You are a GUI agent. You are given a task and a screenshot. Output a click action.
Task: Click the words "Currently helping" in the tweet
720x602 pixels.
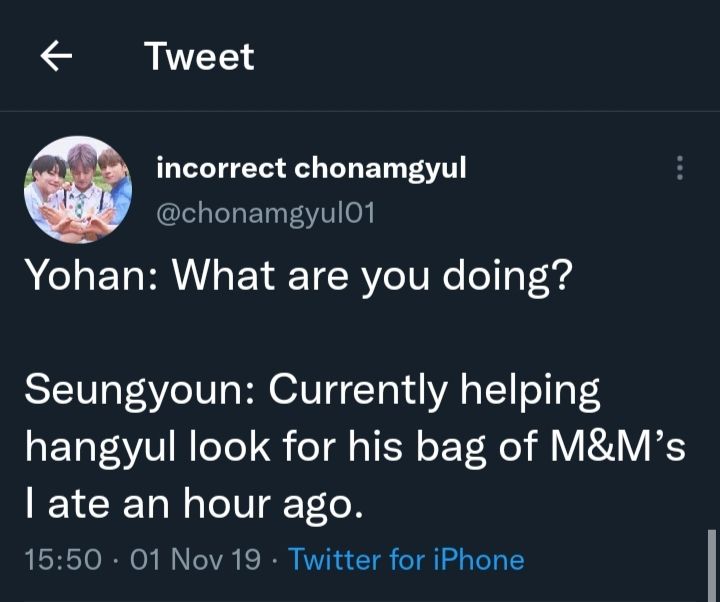pyautogui.click(x=430, y=391)
